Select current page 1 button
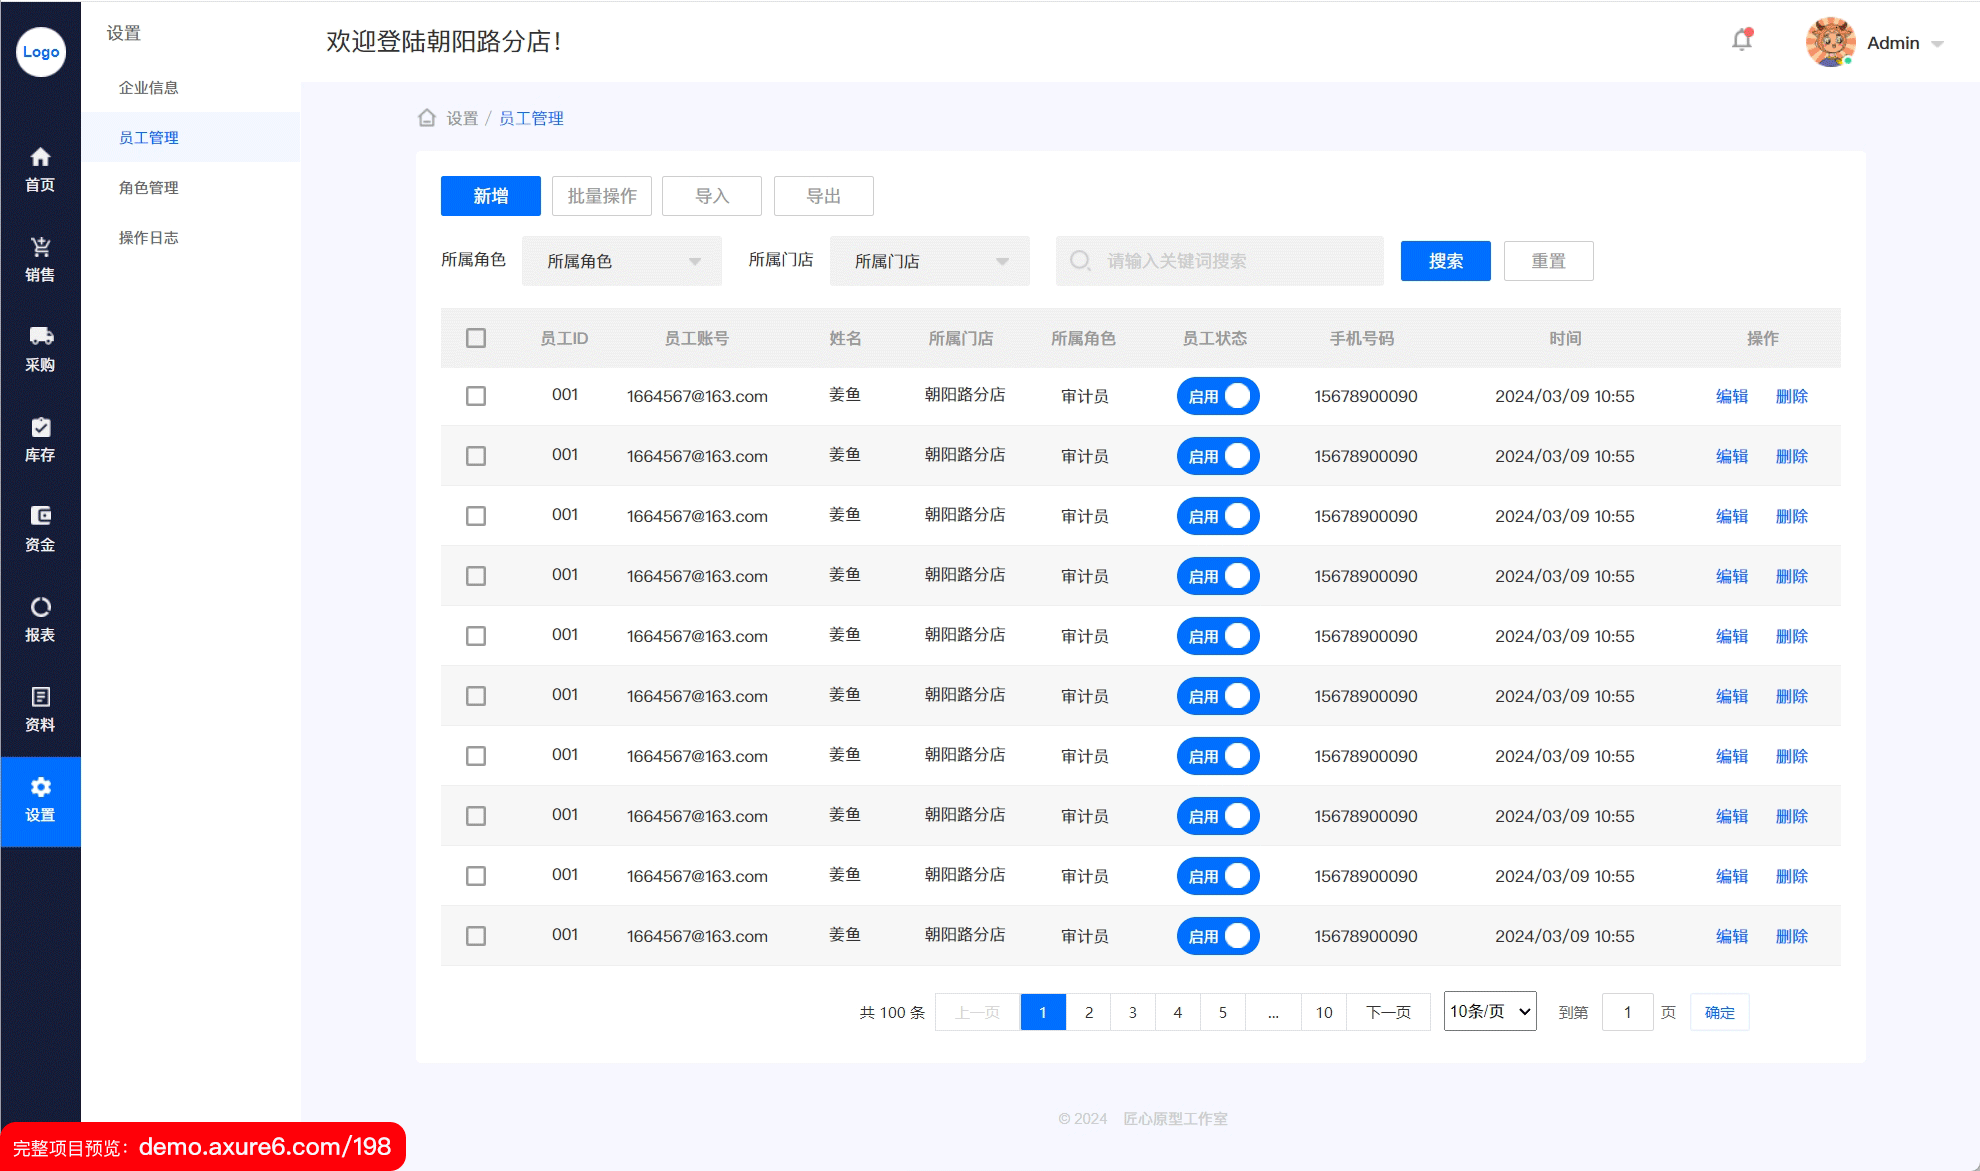1980x1171 pixels. pyautogui.click(x=1043, y=1012)
